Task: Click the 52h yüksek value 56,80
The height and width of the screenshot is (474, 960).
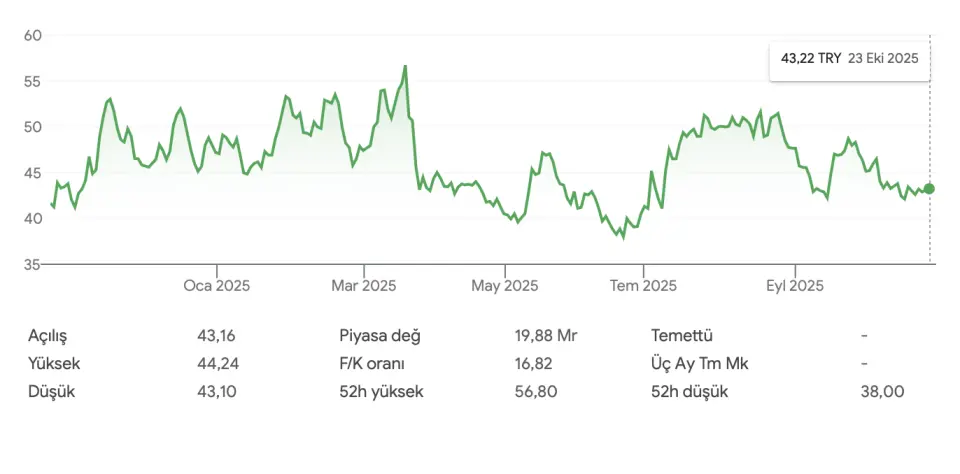Action: [536, 391]
